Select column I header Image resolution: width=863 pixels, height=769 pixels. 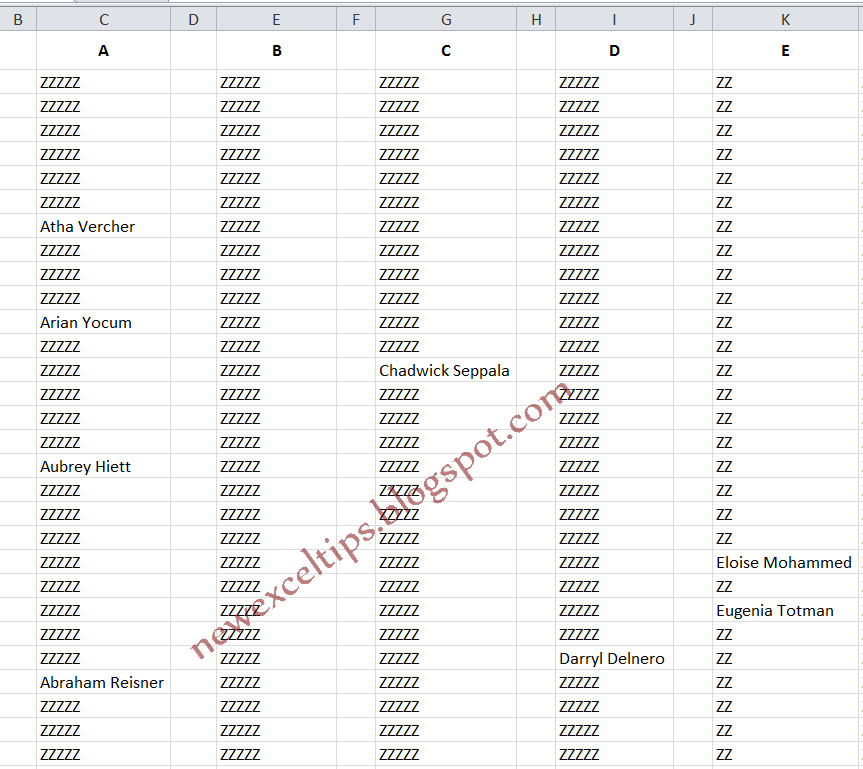tap(614, 20)
